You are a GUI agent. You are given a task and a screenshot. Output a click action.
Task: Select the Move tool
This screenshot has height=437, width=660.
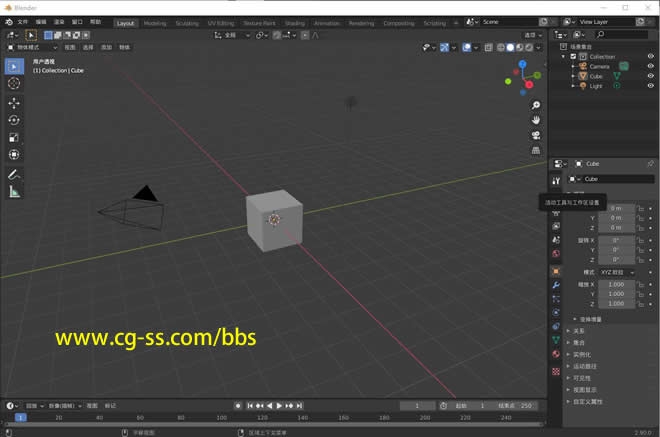coord(14,102)
